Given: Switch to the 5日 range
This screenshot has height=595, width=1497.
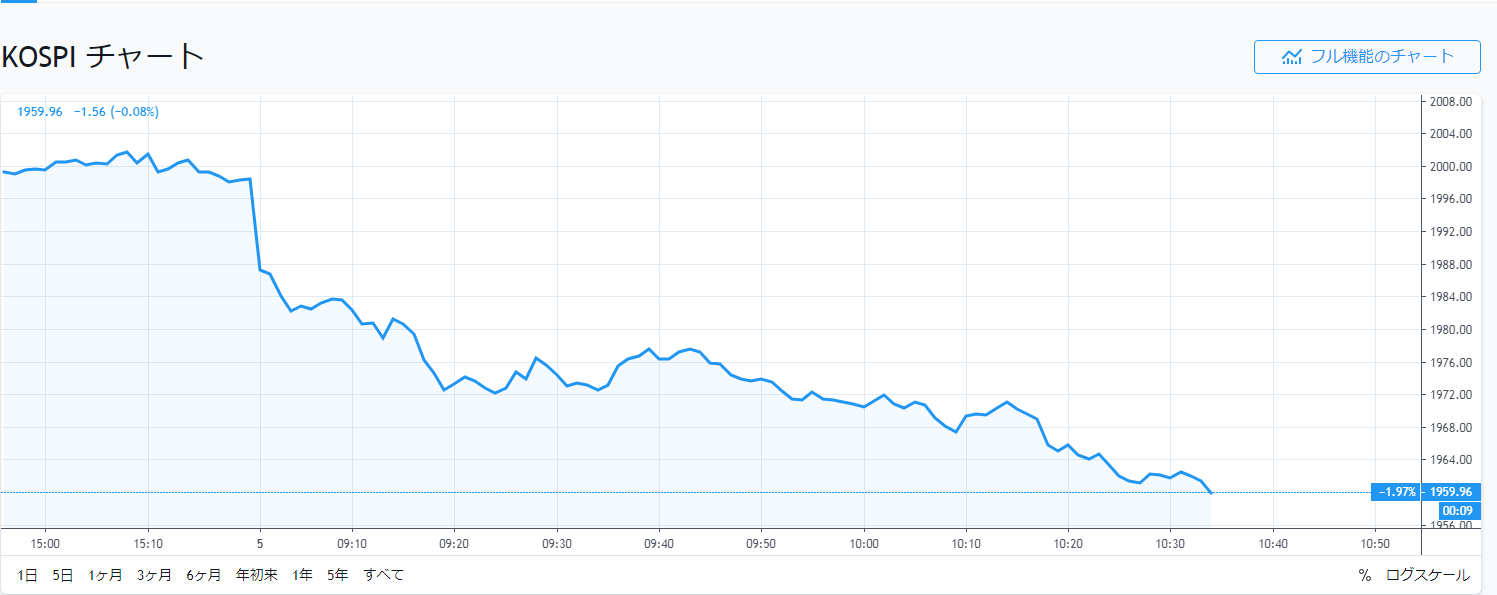Looking at the screenshot, I should 62,575.
